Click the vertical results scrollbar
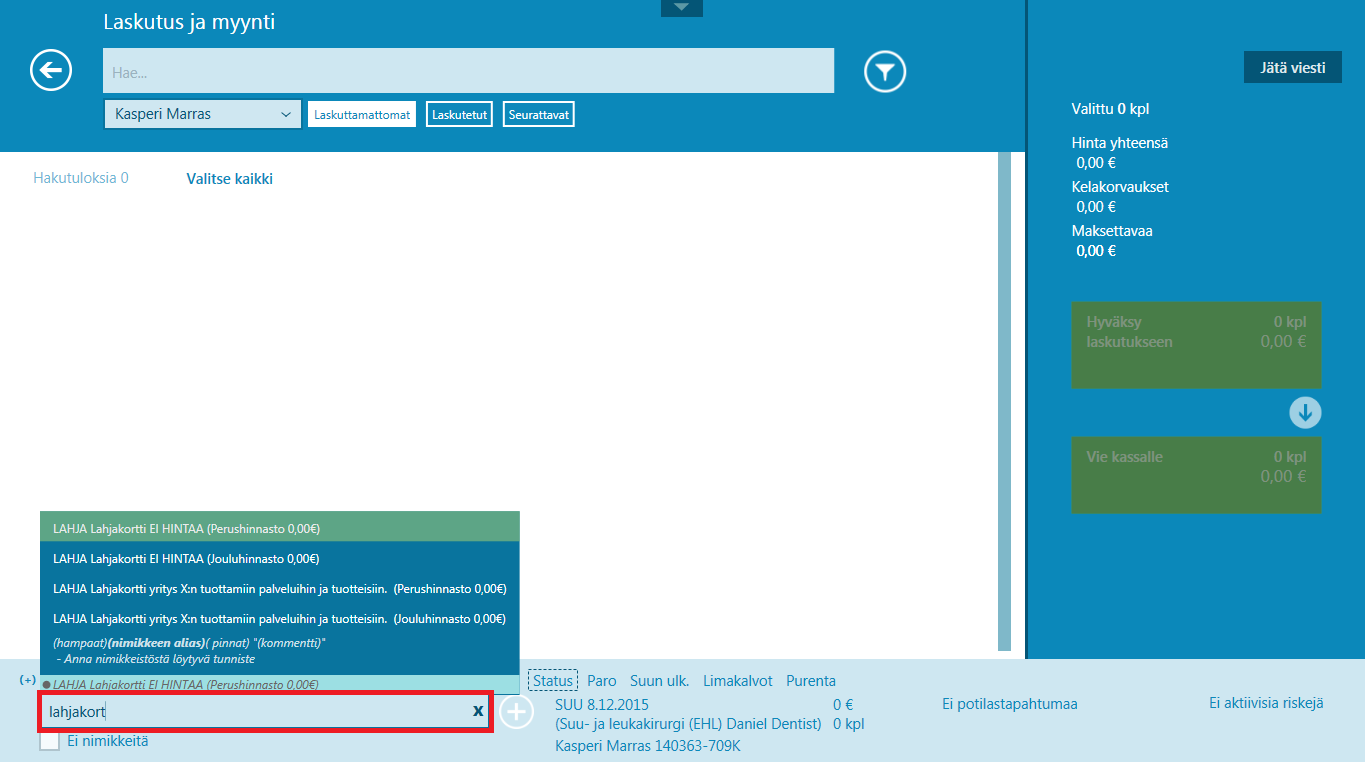 (1004, 400)
